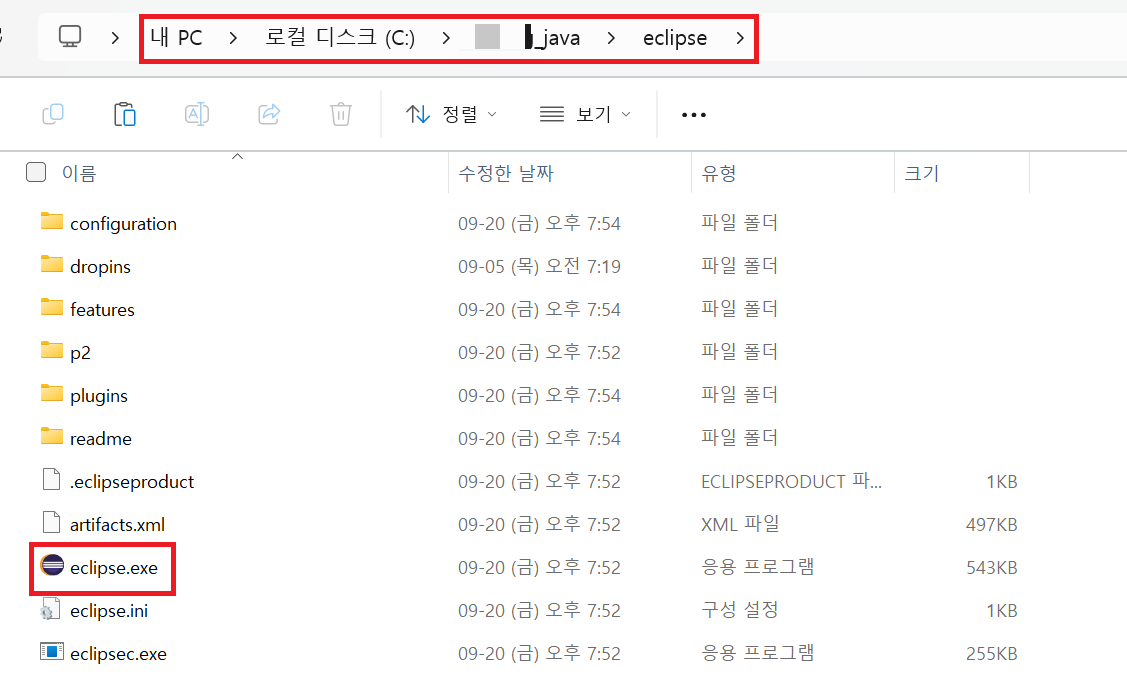
Task: Toggle the select-all checkbox next to 이름
Action: [x=36, y=172]
